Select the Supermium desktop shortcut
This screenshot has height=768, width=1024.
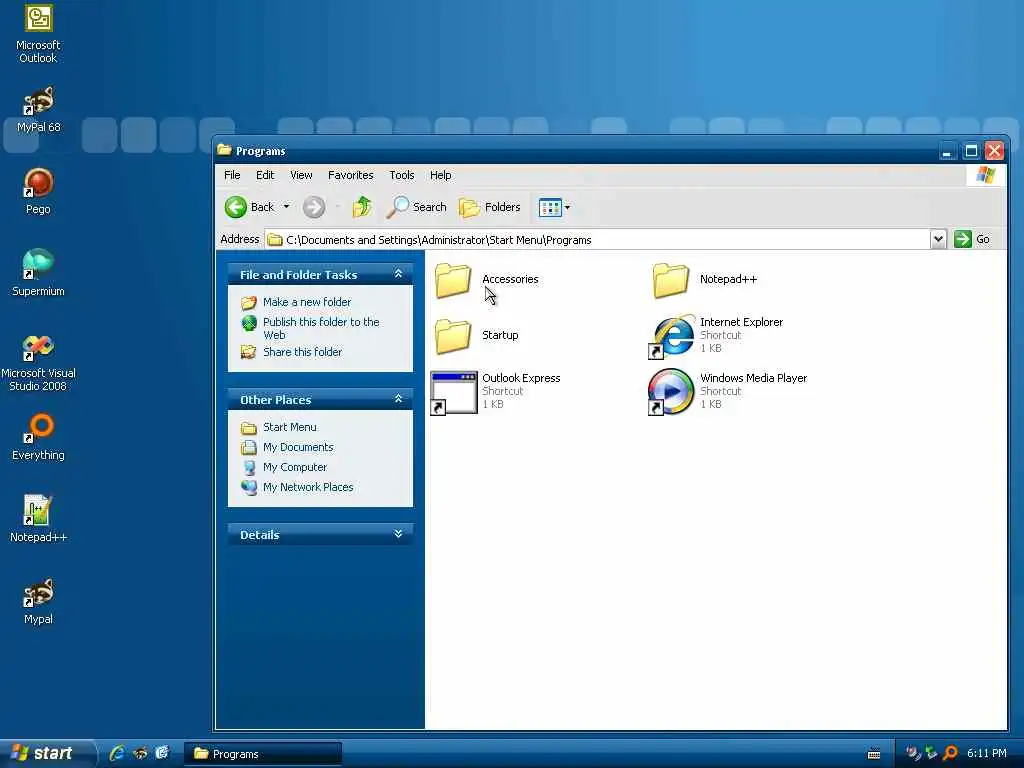click(x=38, y=273)
